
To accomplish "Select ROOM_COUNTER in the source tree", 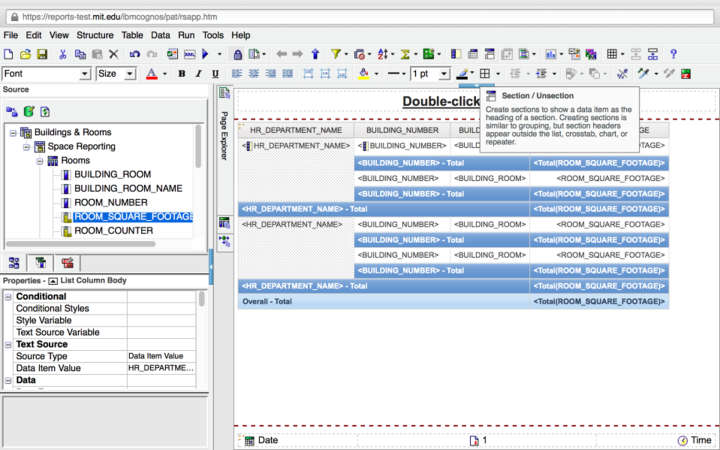I will coord(113,231).
